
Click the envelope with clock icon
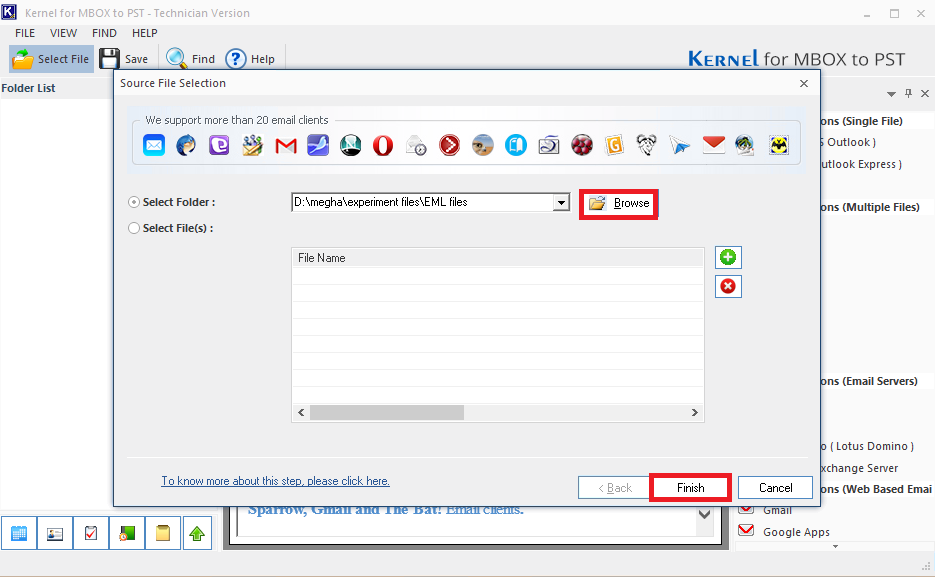point(416,145)
